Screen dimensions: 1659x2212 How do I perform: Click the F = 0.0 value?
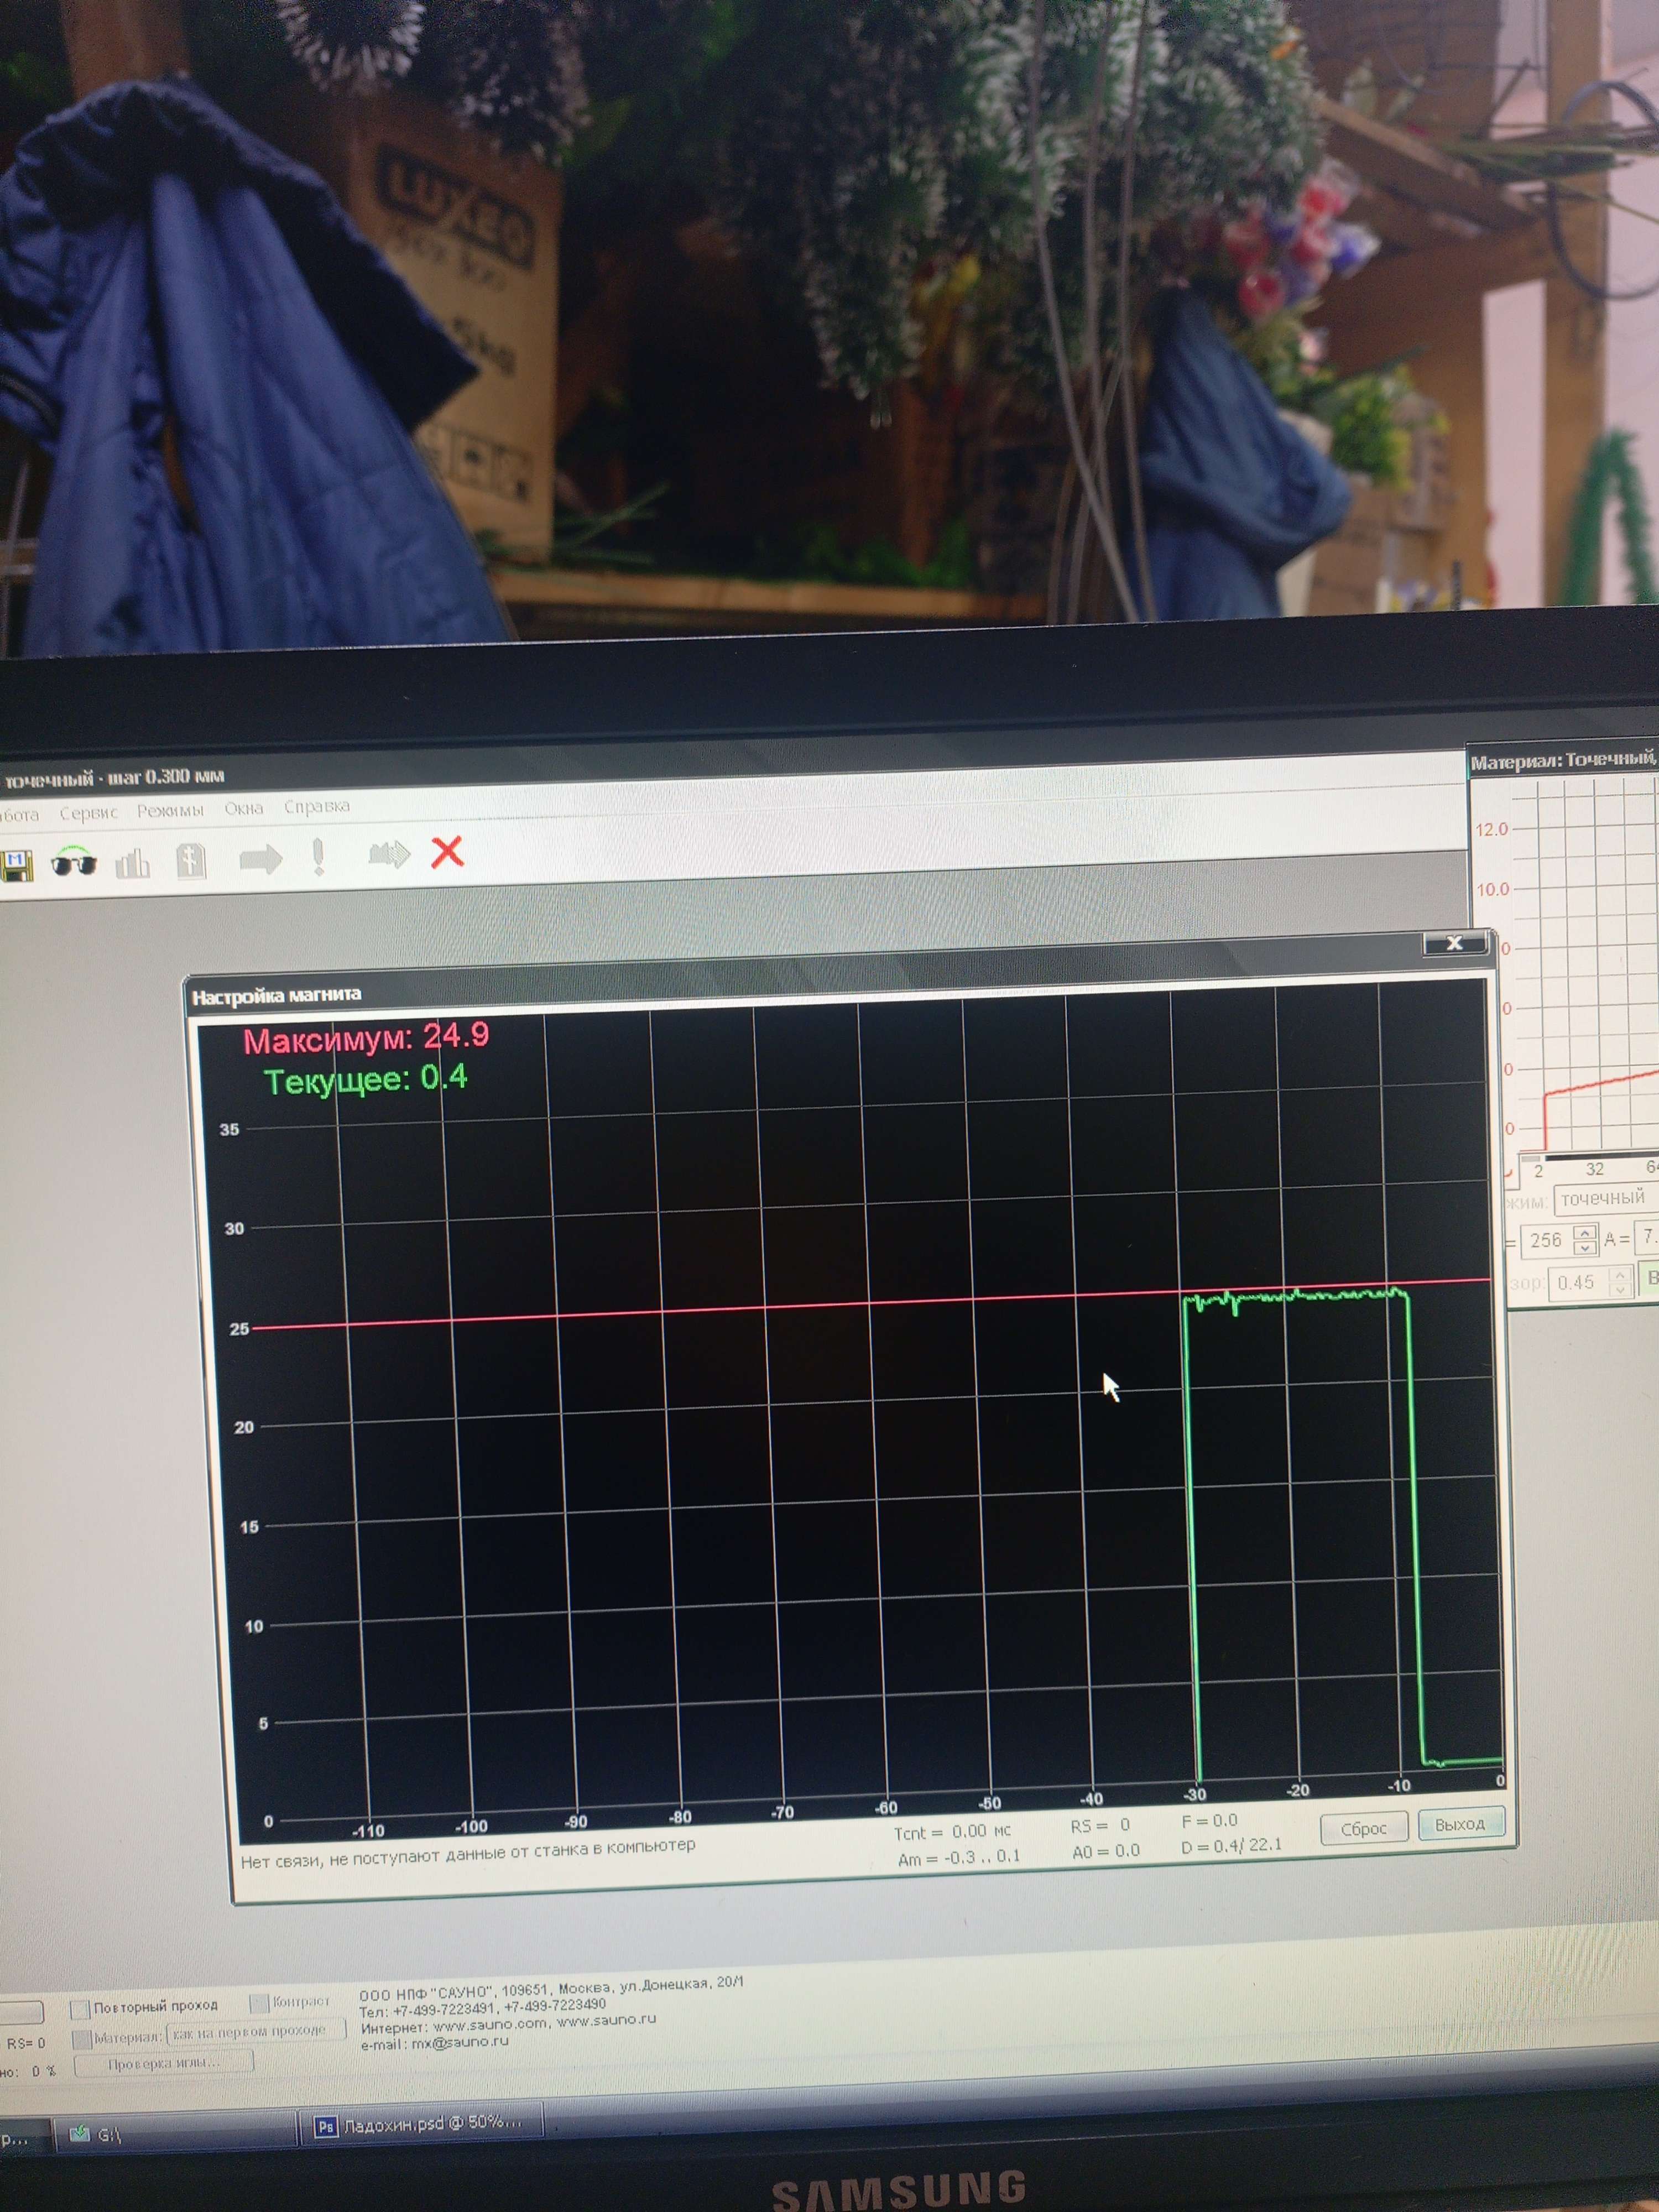pyautogui.click(x=1210, y=1821)
